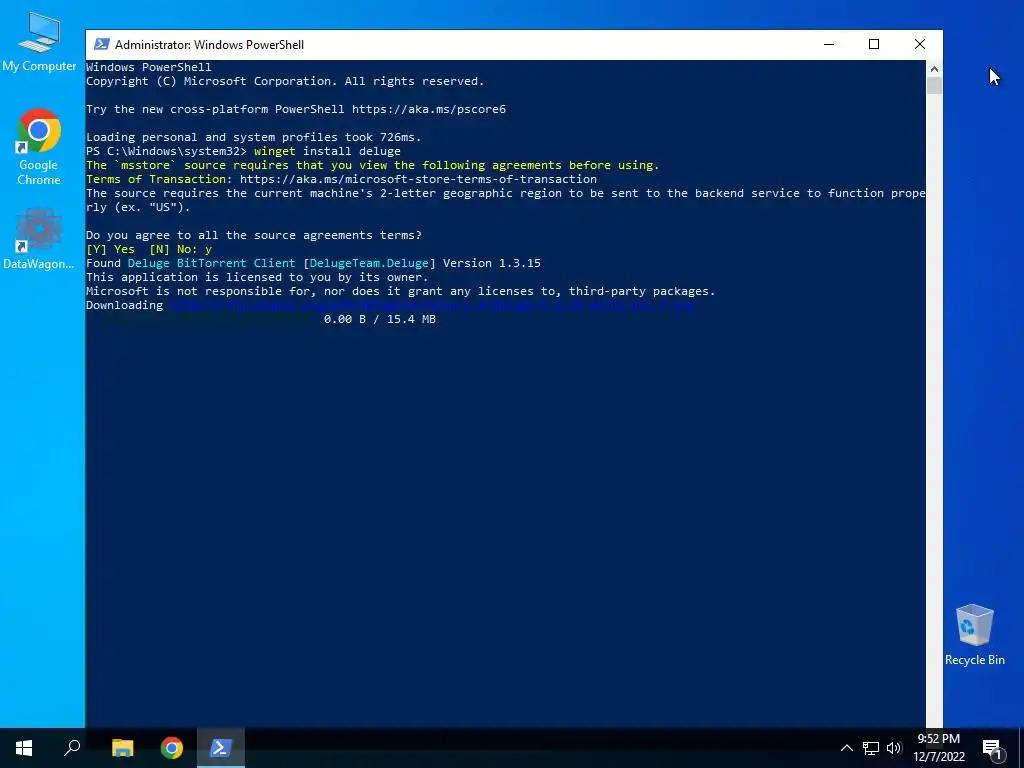This screenshot has width=1024, height=768.
Task: Launch File Explorer from the taskbar
Action: coord(123,748)
